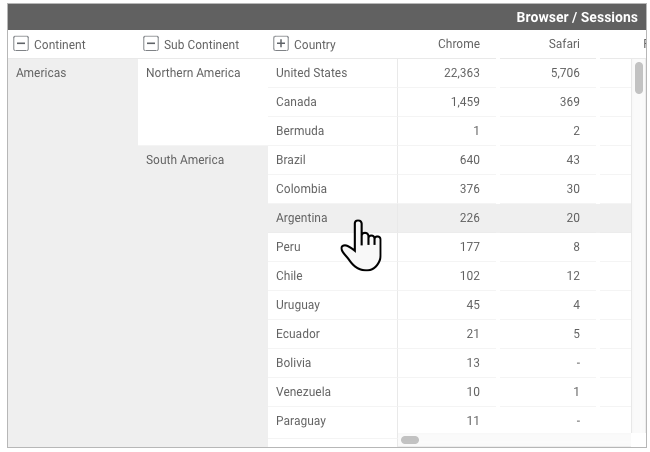This screenshot has width=650, height=452.
Task: Collapse the Continent column with minus icon
Action: coord(21,44)
